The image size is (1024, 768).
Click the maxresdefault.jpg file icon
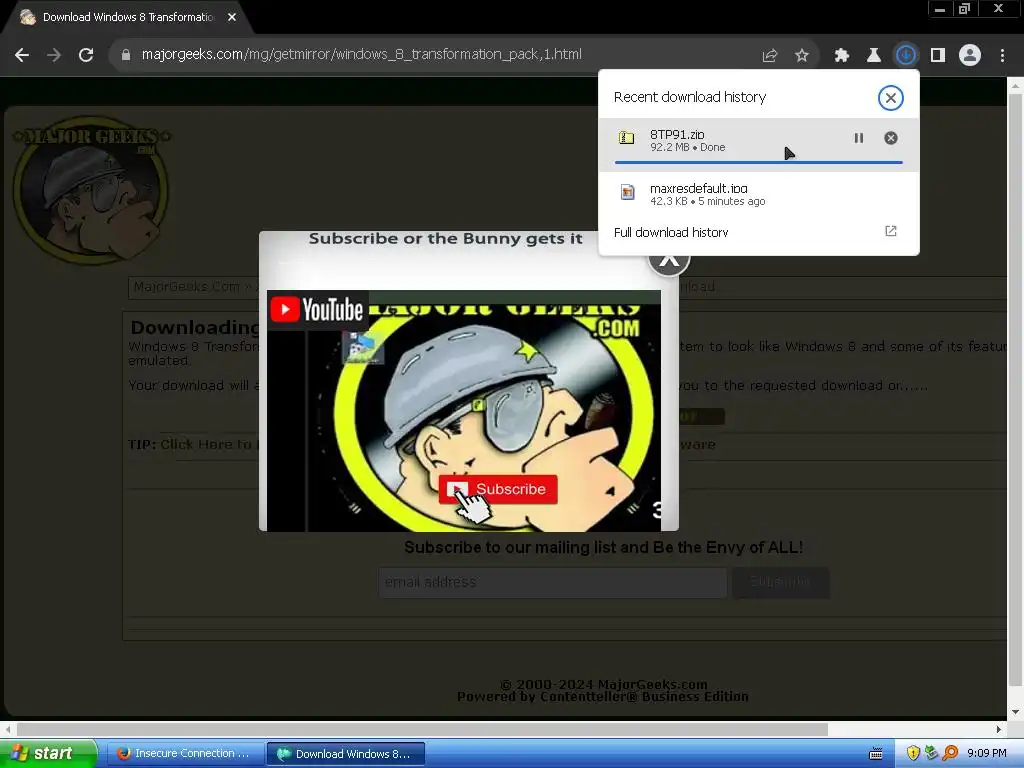[628, 192]
